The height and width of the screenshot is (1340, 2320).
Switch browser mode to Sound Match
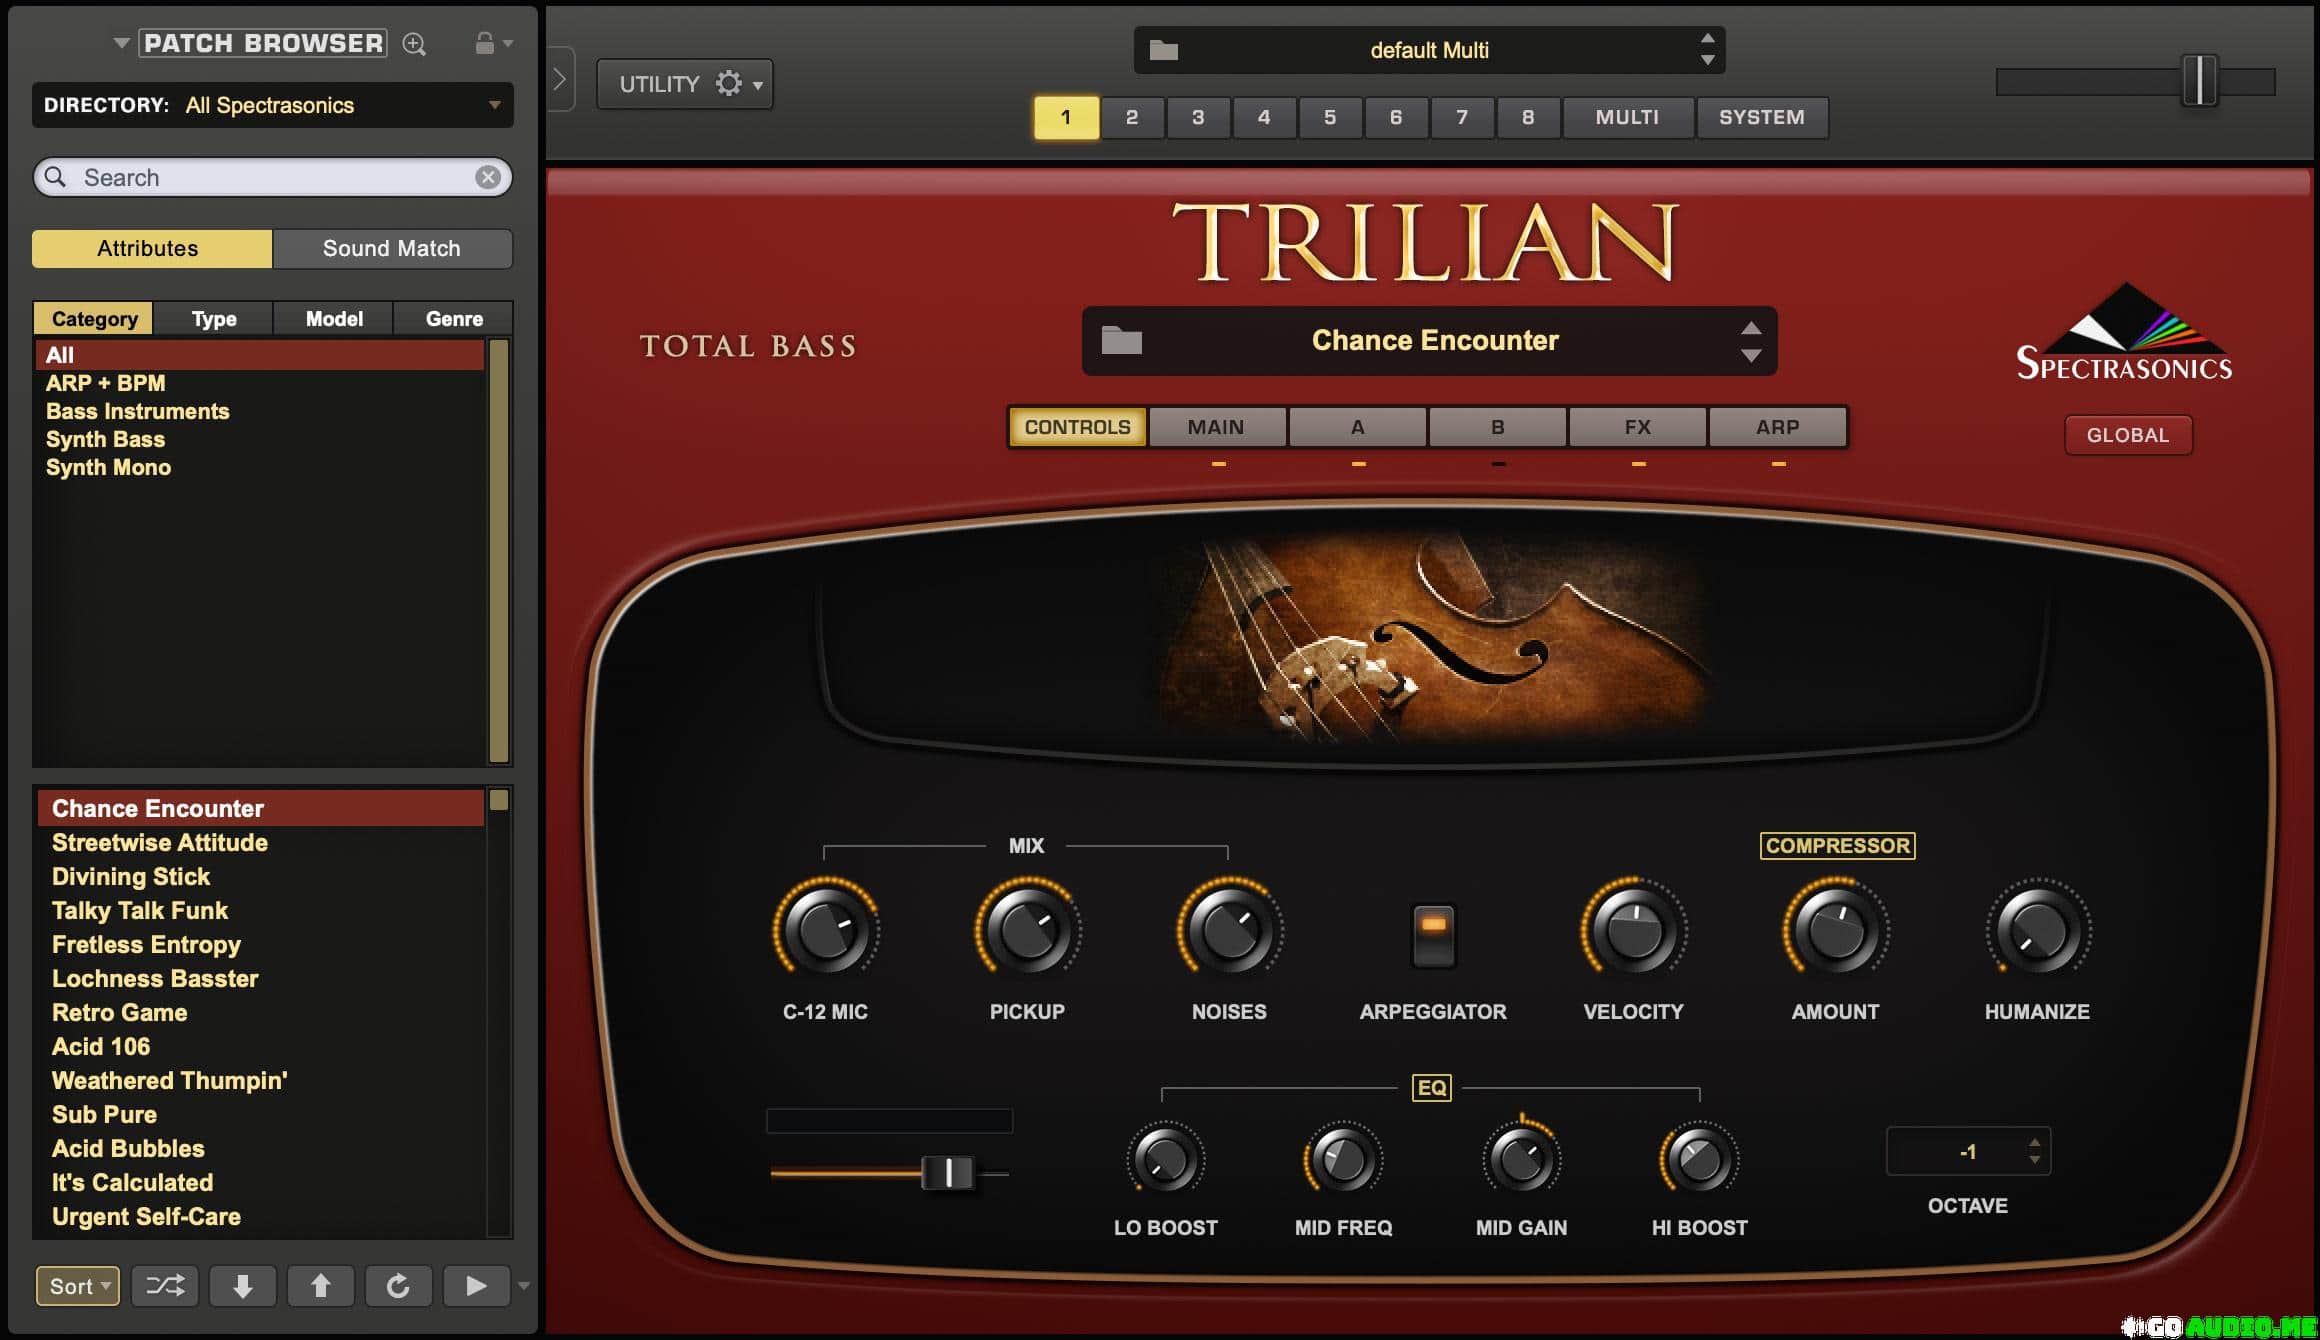392,248
